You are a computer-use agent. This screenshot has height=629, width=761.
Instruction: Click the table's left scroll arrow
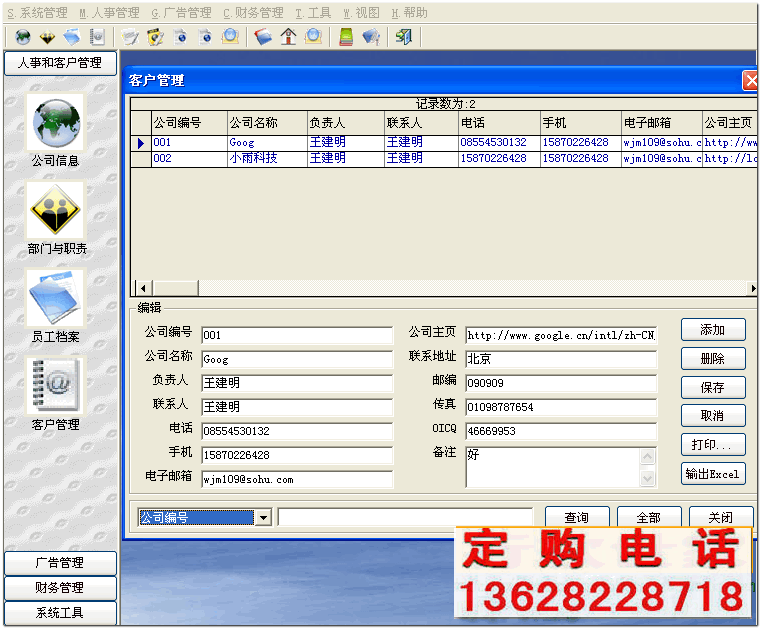tap(143, 288)
